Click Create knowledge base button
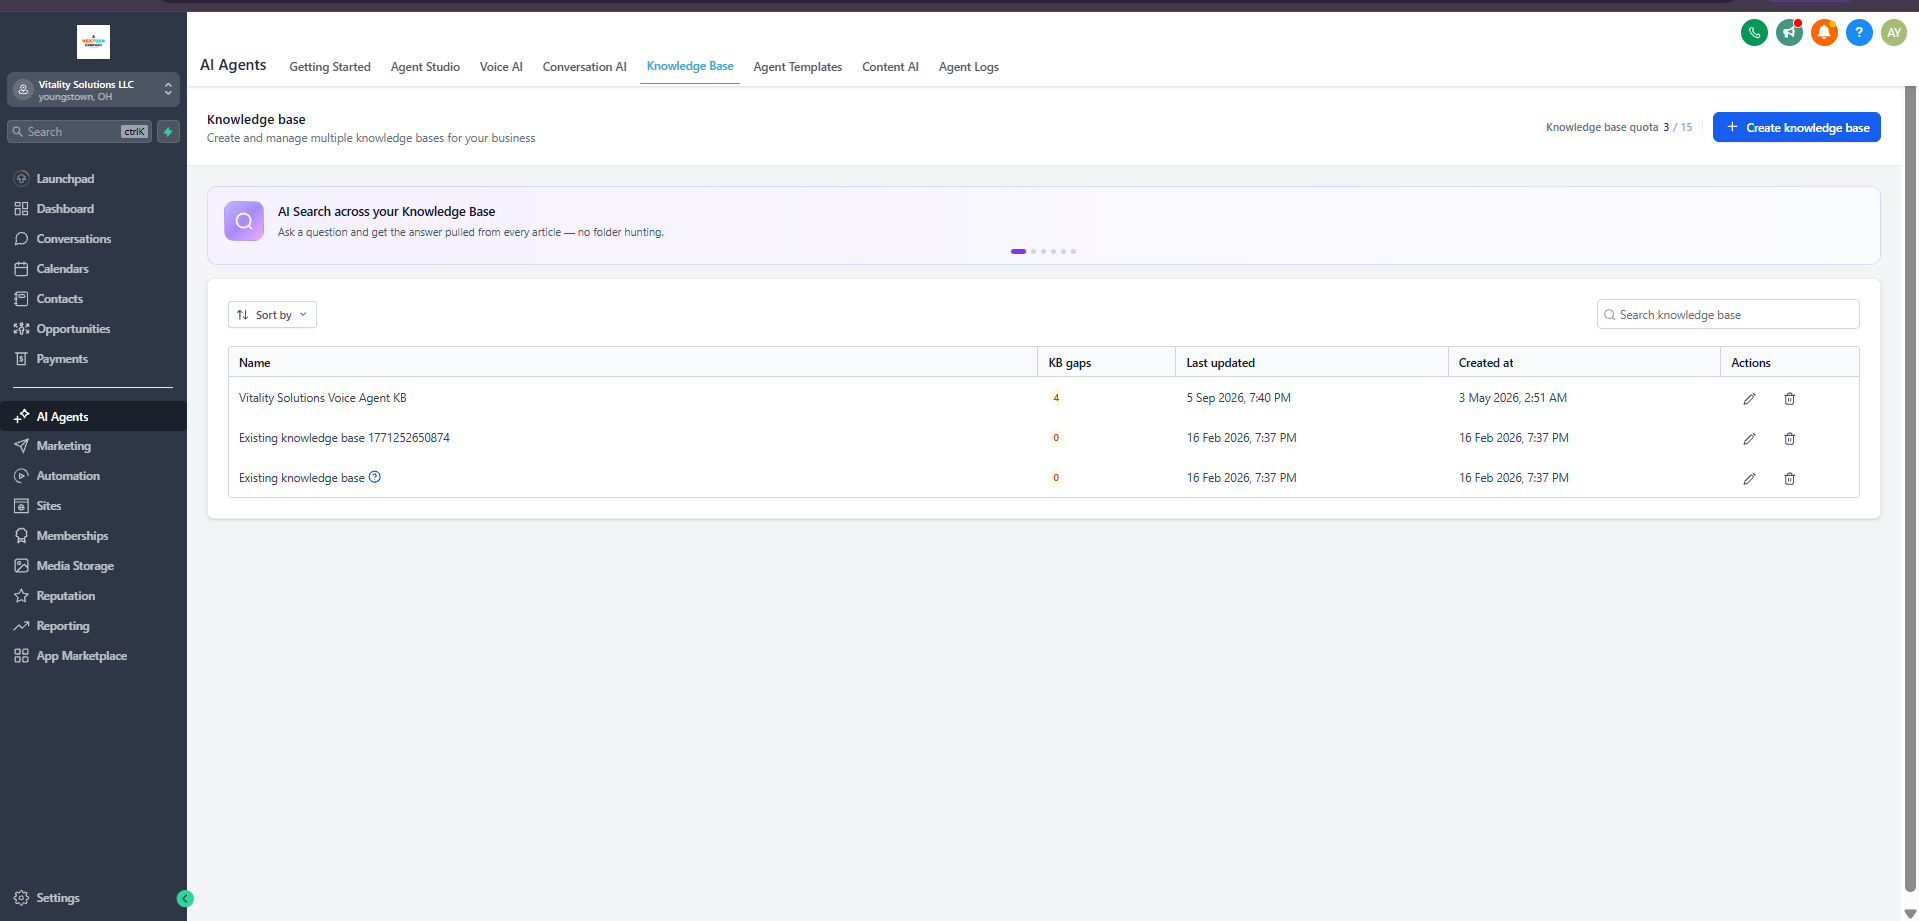The image size is (1919, 921). [x=1797, y=127]
